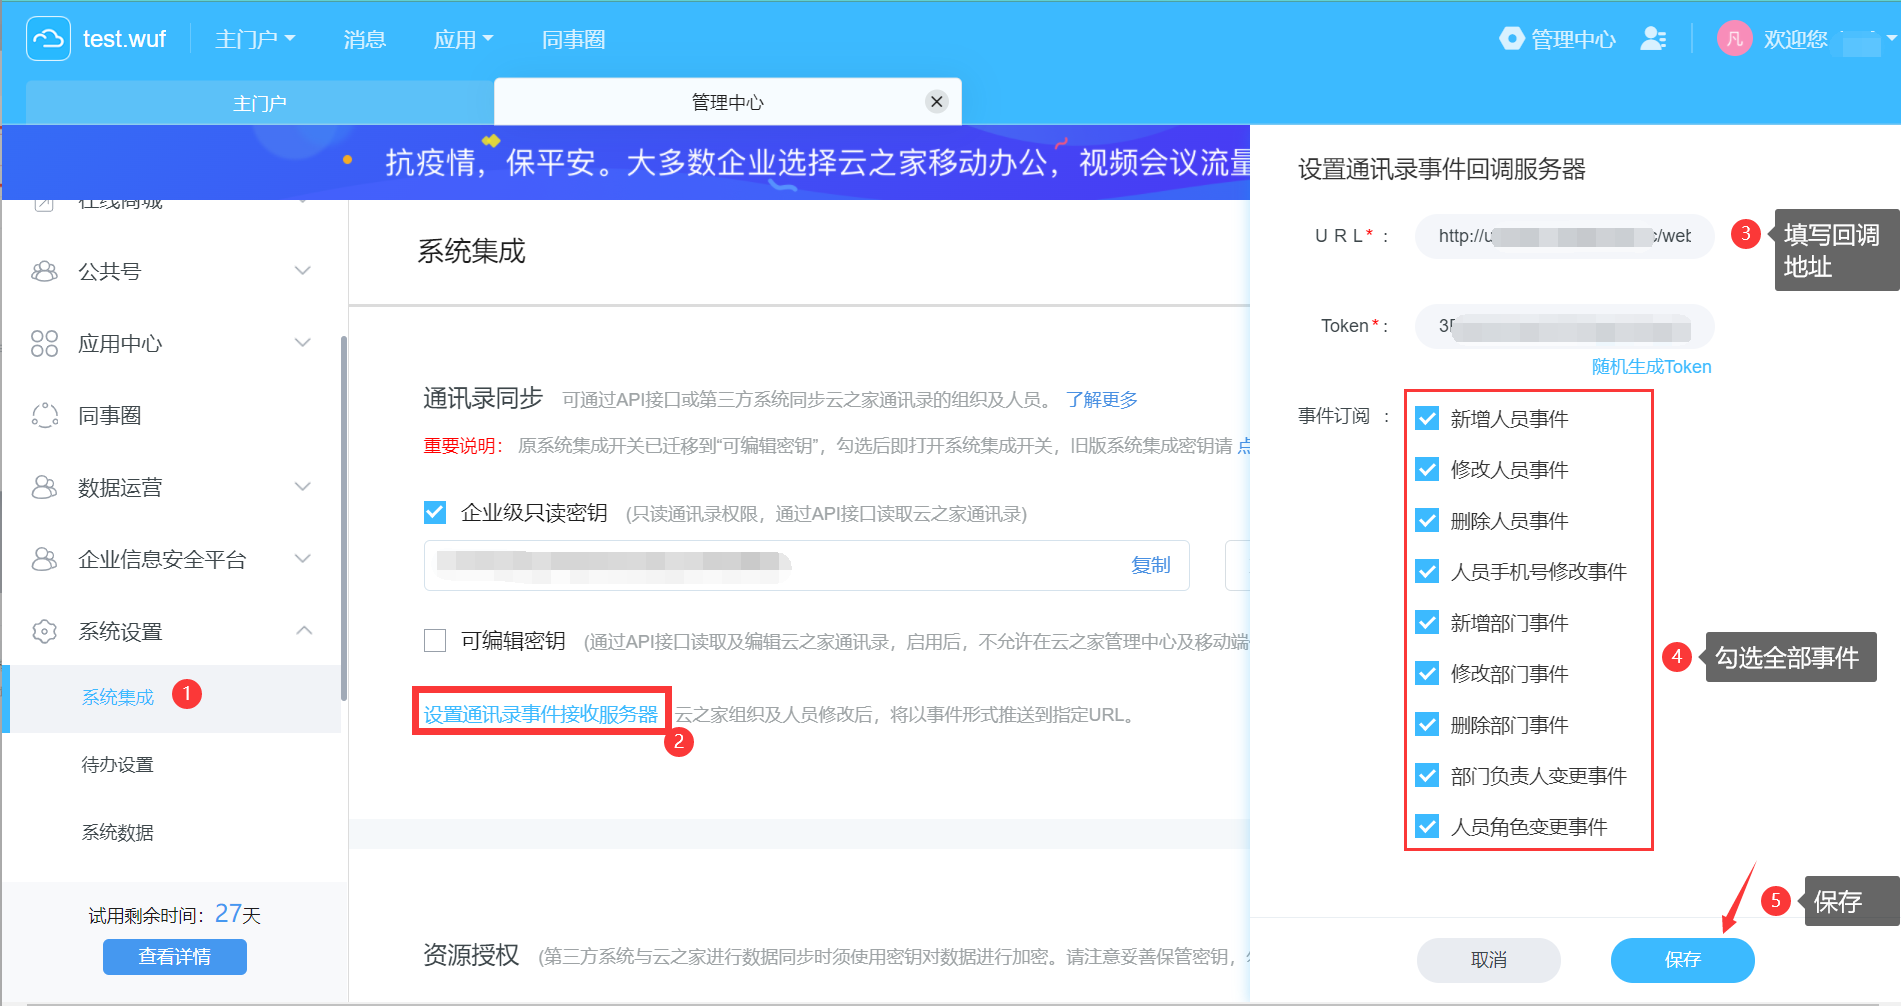Click the 应用中心 sidebar icon
Image resolution: width=1901 pixels, height=1006 pixels.
(x=45, y=344)
